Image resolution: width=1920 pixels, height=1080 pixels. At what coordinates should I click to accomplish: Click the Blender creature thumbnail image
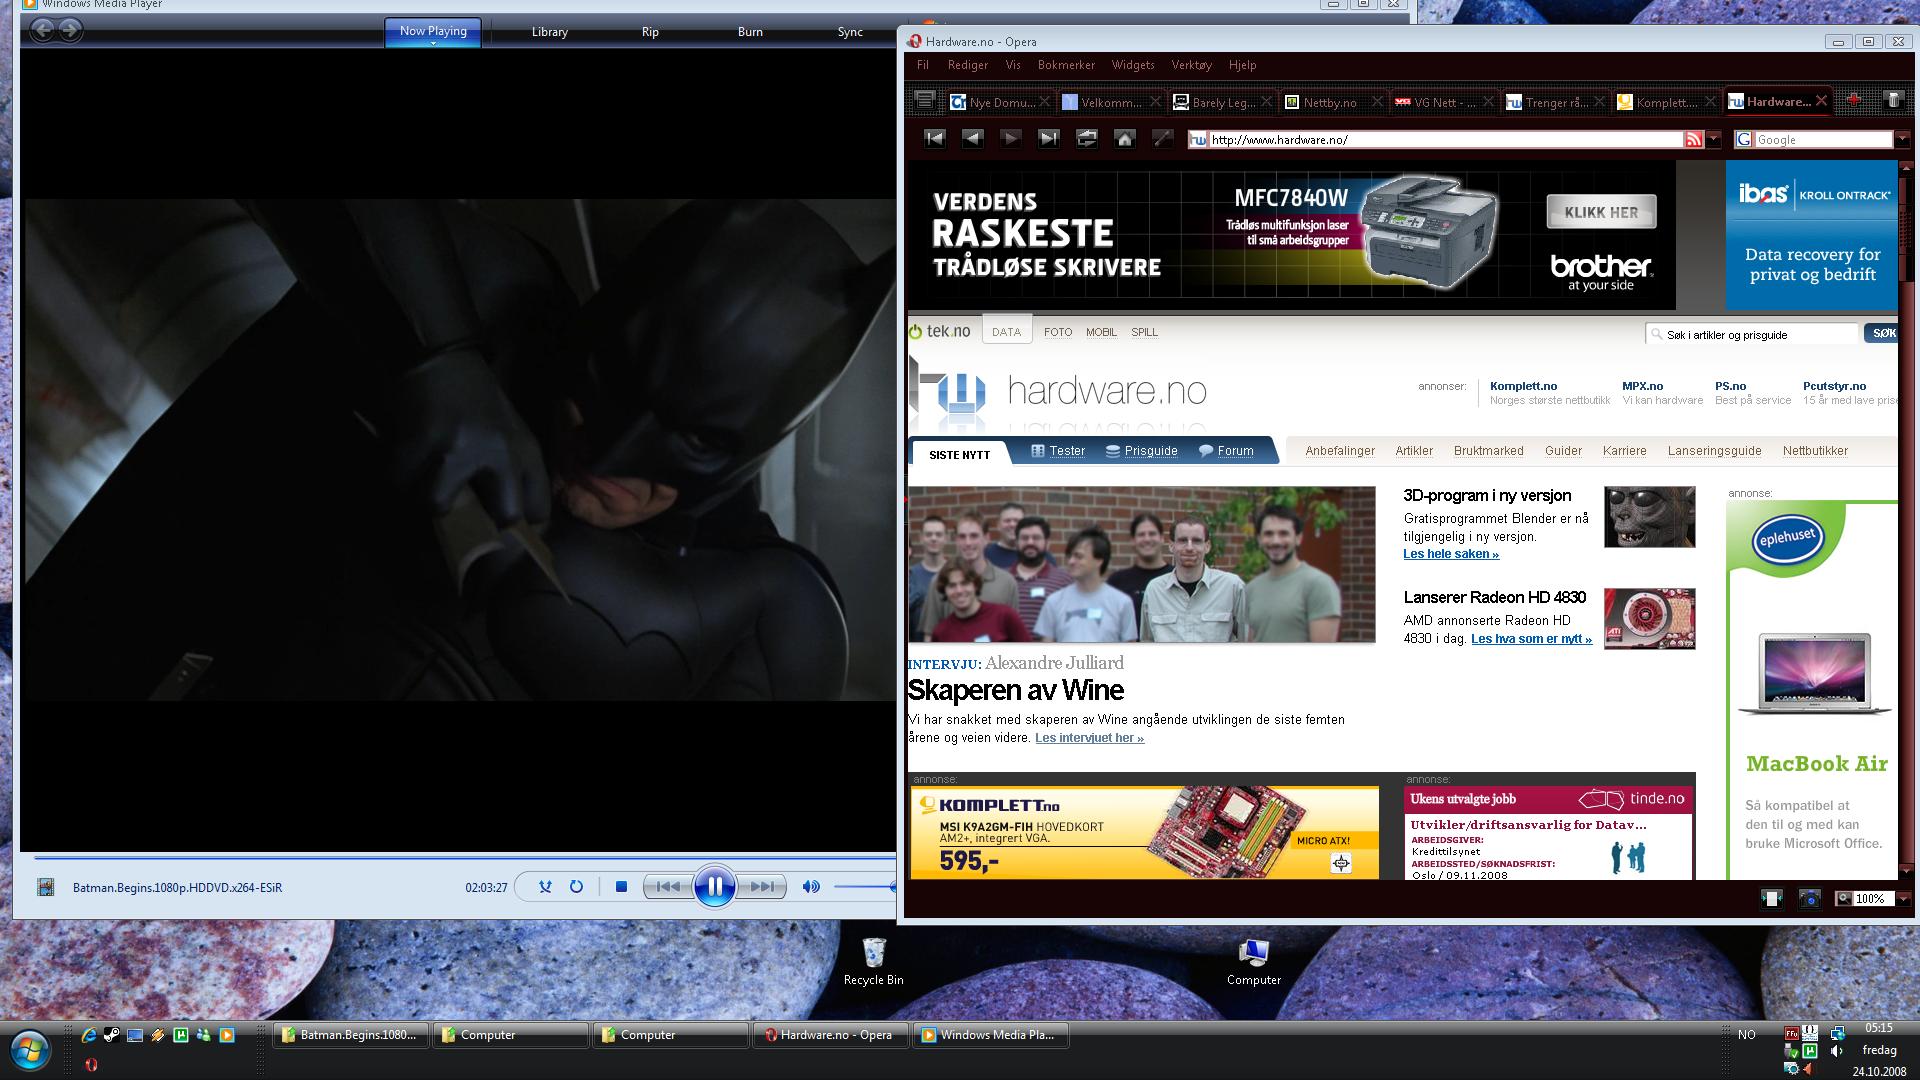(1649, 517)
